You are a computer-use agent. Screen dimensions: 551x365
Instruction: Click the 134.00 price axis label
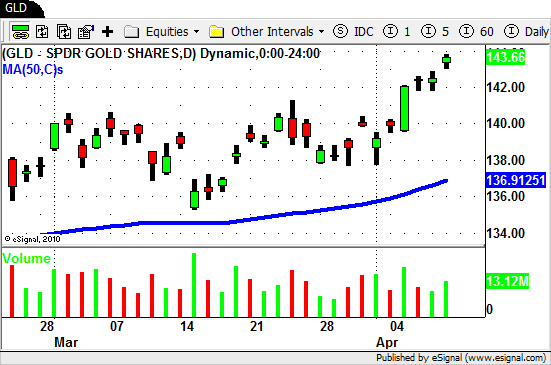point(505,233)
